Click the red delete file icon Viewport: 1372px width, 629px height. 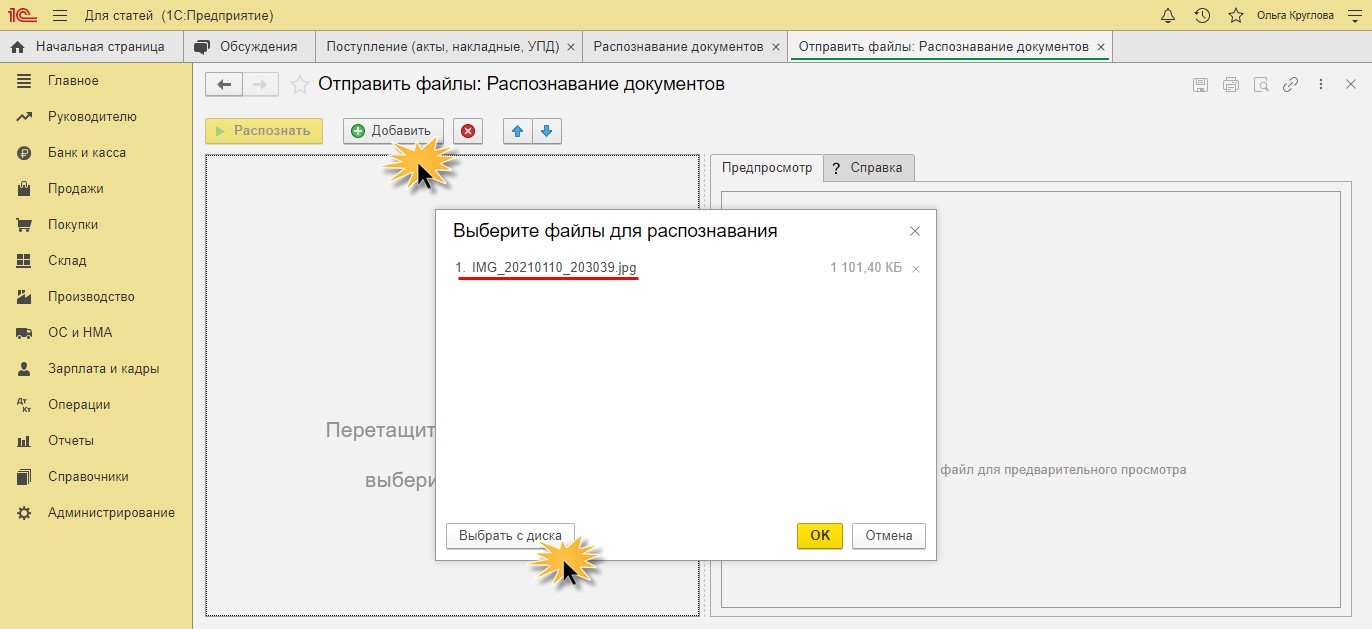point(468,131)
